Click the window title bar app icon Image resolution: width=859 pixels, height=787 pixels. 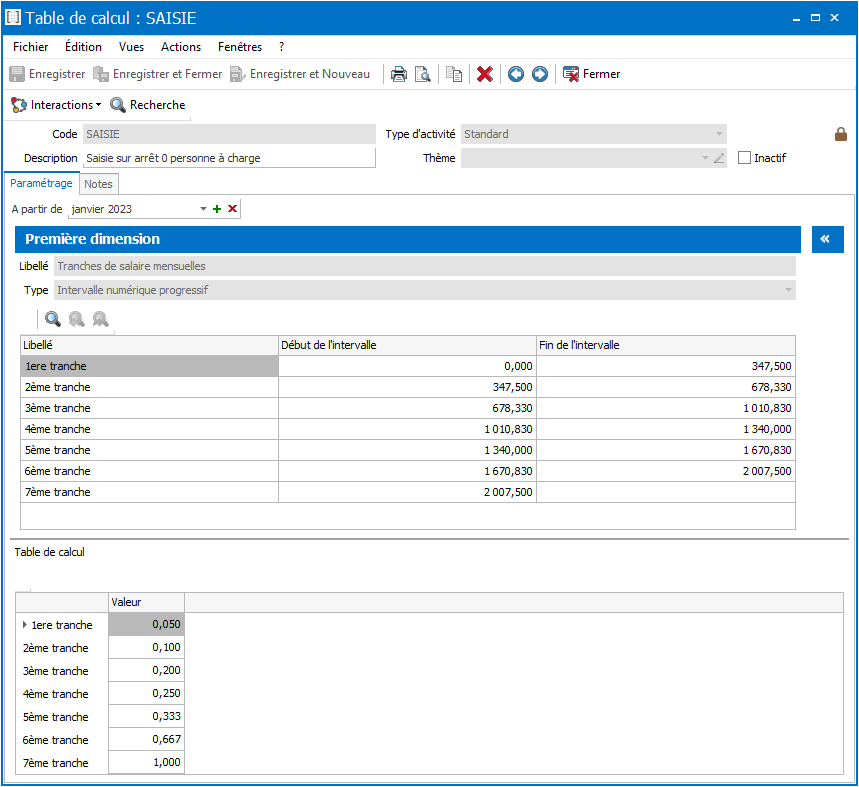pos(13,18)
